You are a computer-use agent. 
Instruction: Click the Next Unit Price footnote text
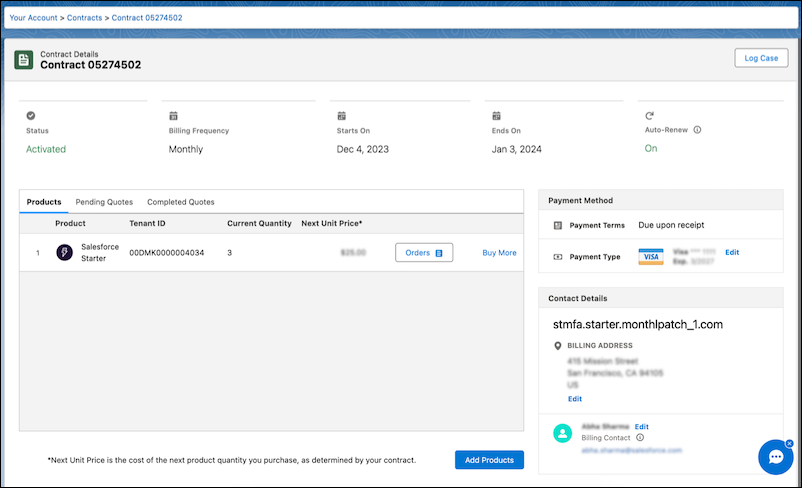pyautogui.click(x=232, y=460)
